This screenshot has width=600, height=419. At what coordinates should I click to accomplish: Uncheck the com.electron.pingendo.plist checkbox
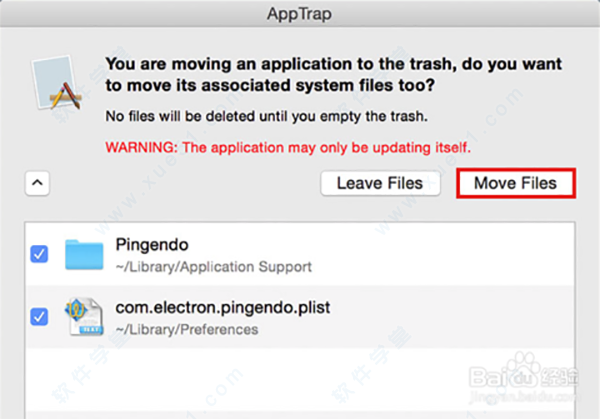coord(39,317)
